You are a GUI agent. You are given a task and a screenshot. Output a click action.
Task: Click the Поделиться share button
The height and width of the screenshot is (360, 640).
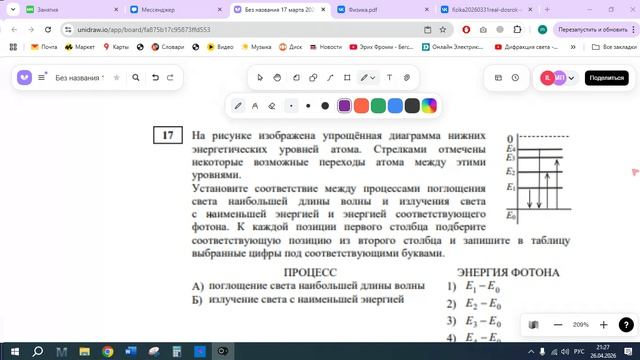pos(607,78)
